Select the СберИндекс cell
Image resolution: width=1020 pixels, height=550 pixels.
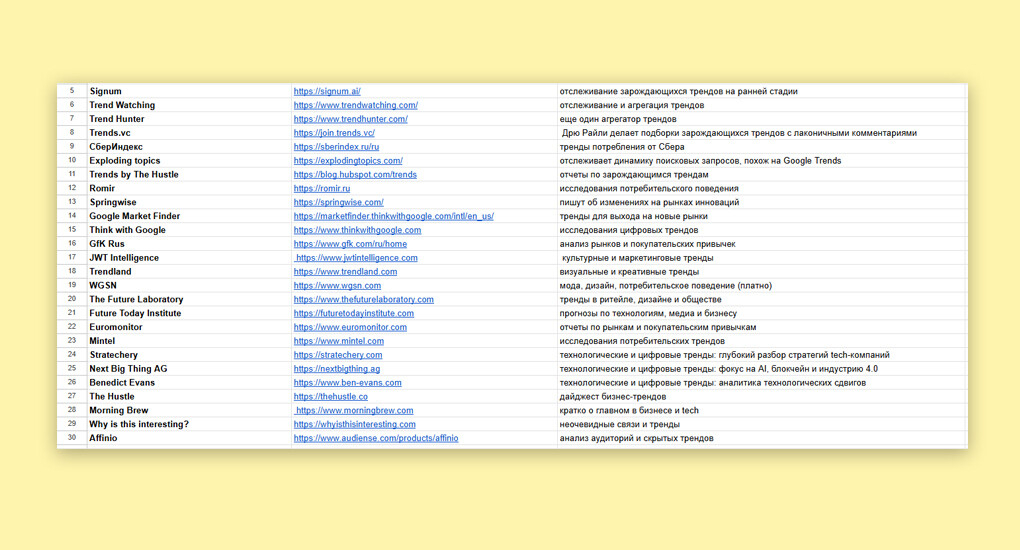189,146
